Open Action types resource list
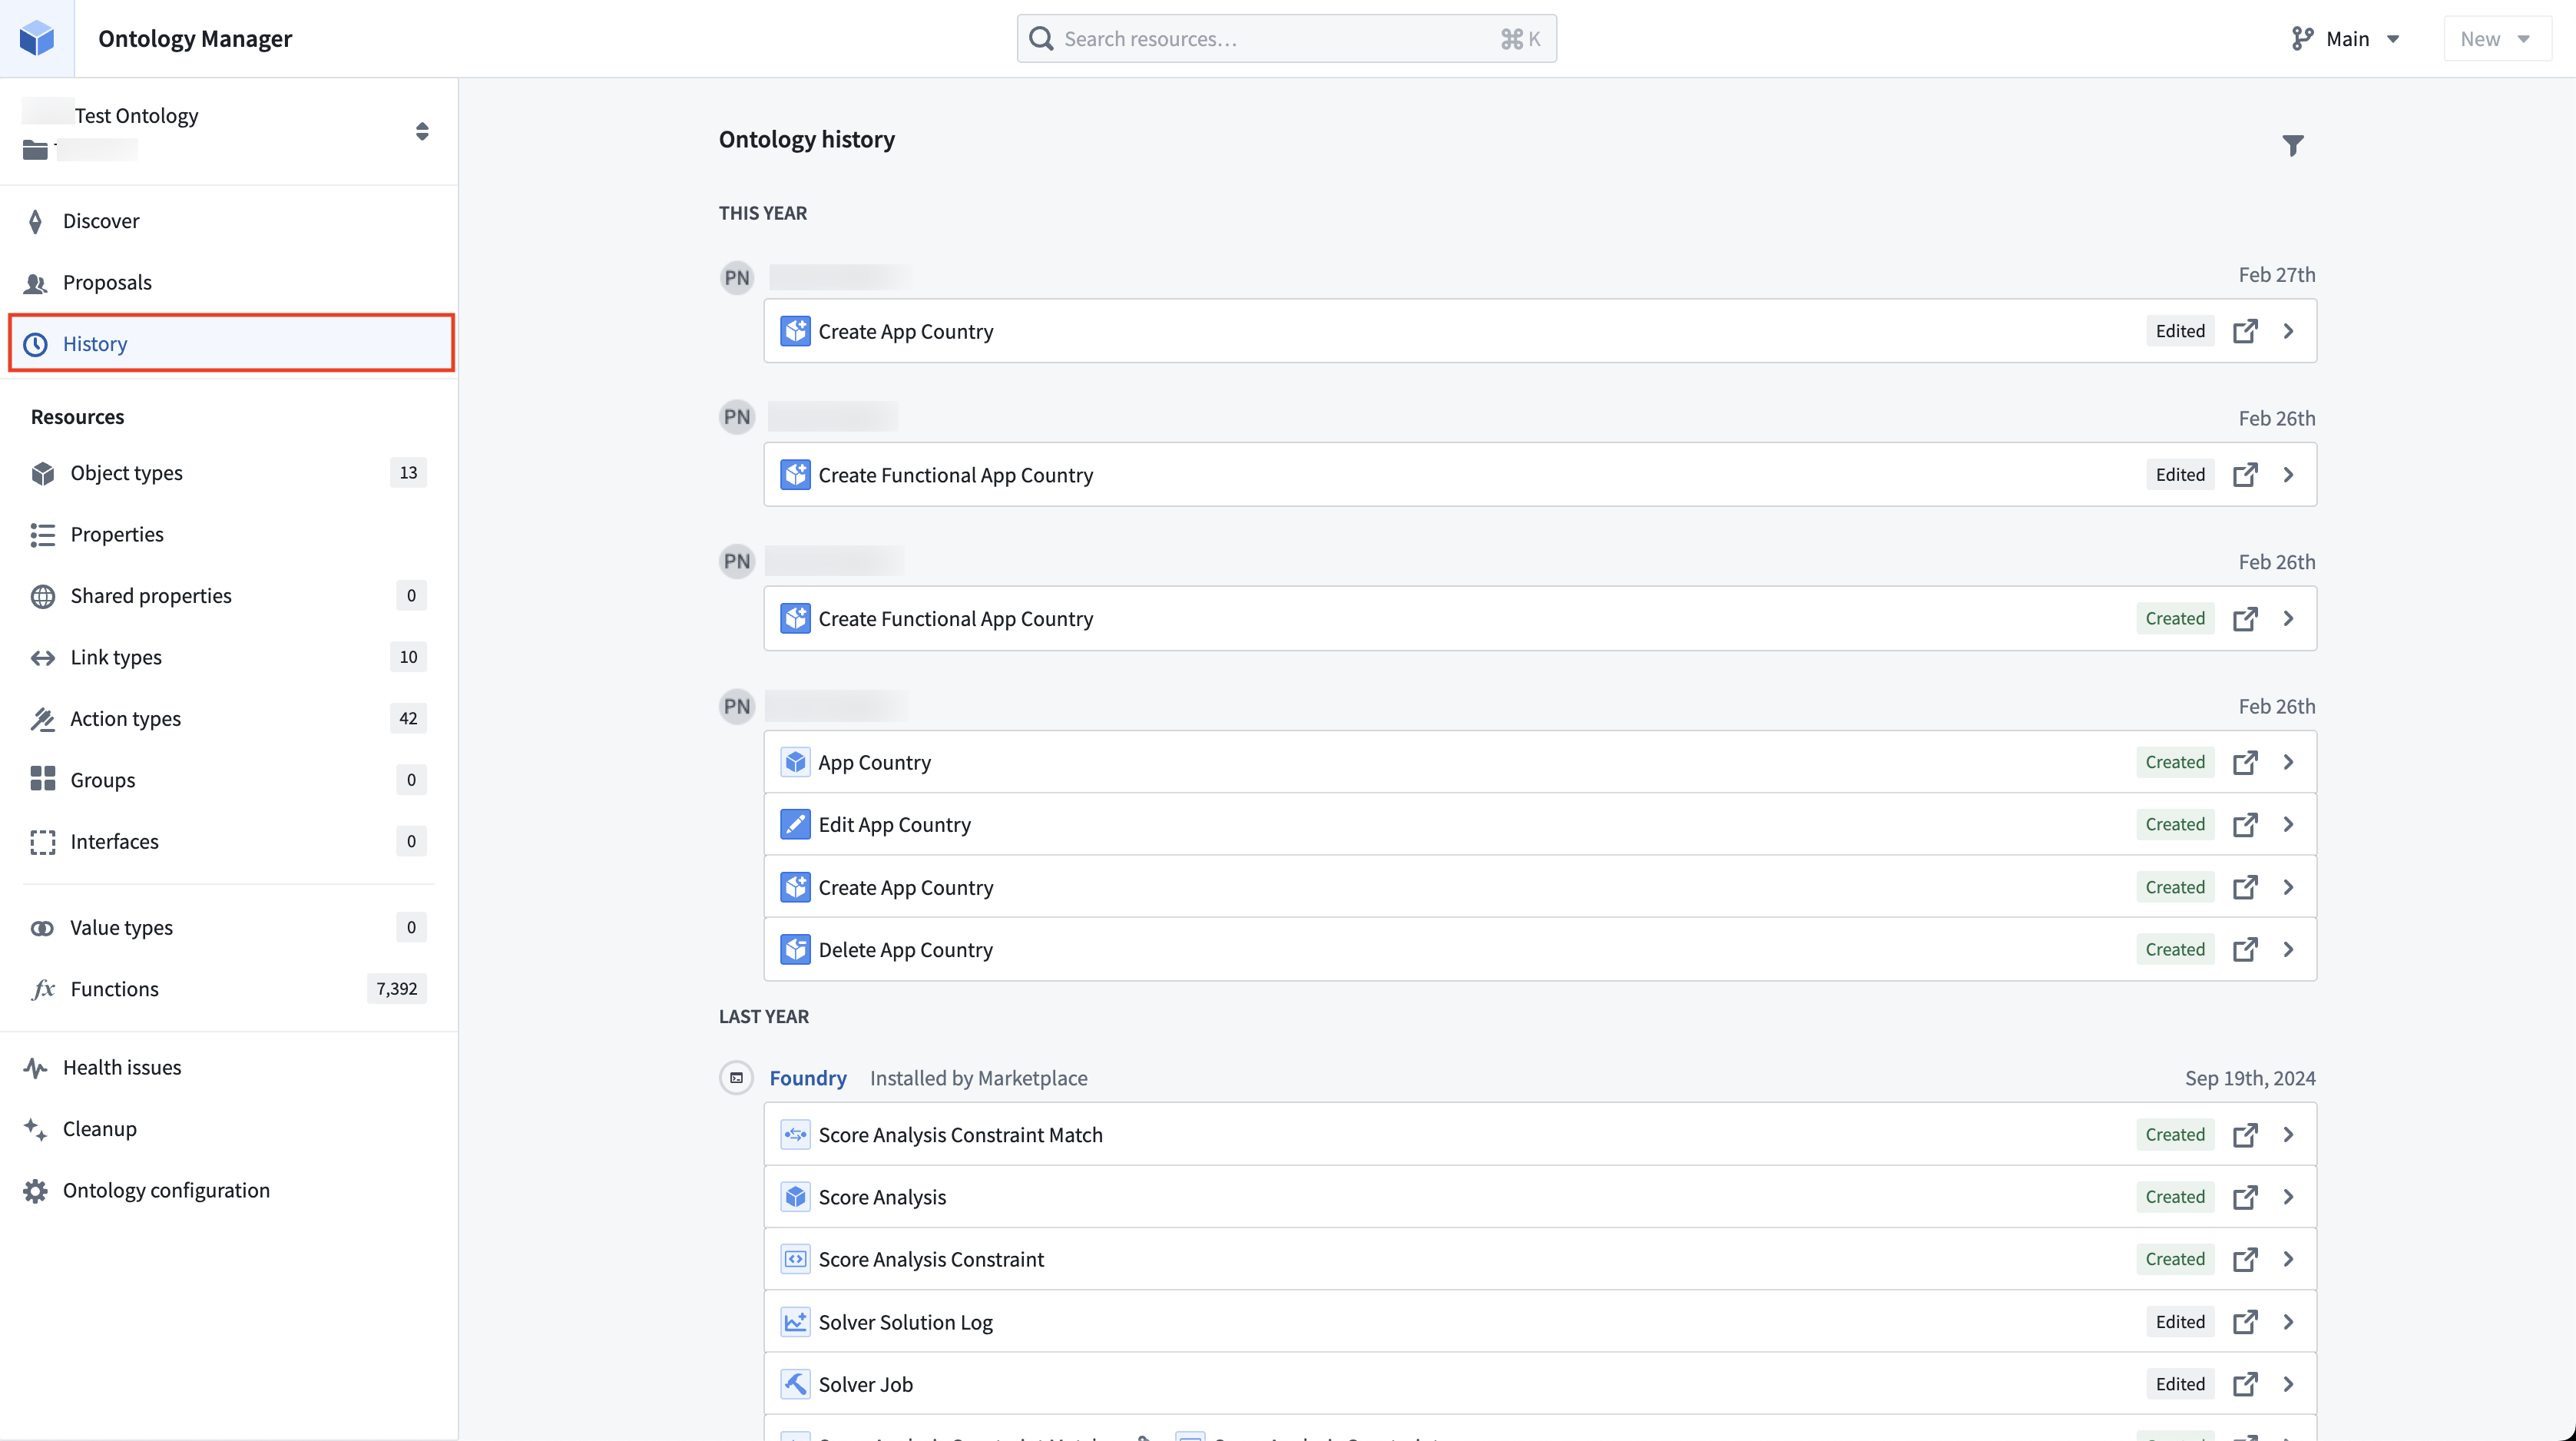 click(x=229, y=718)
